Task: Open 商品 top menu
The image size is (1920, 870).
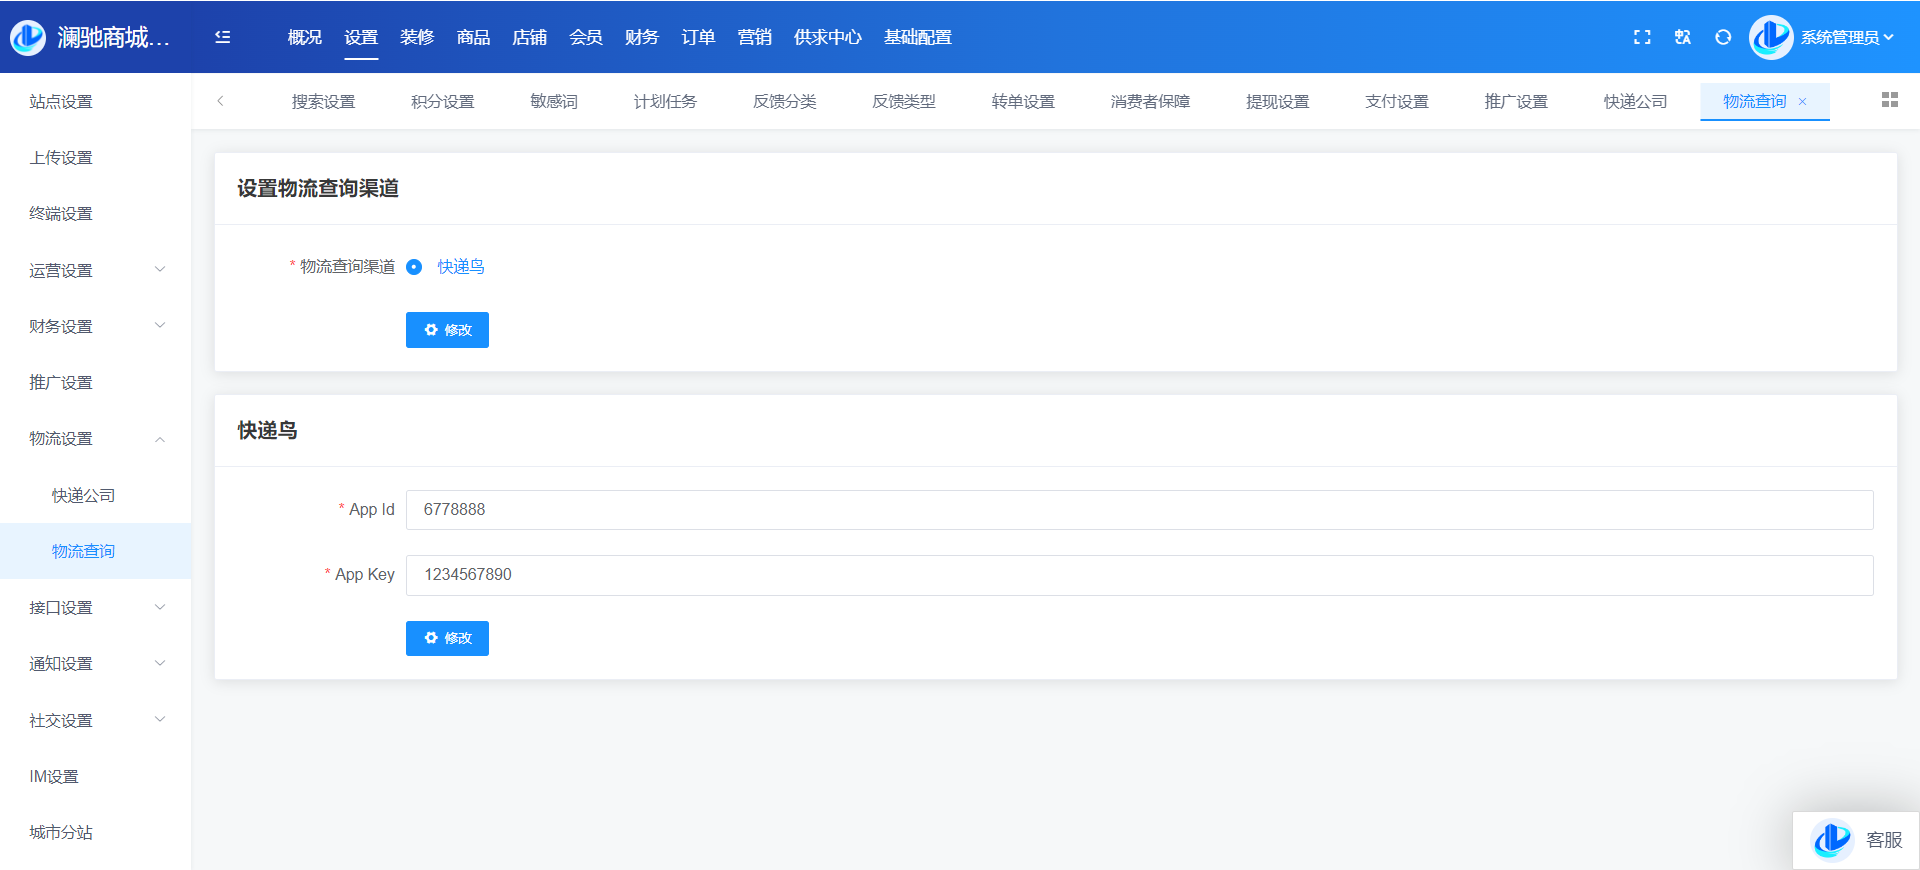Action: tap(473, 37)
